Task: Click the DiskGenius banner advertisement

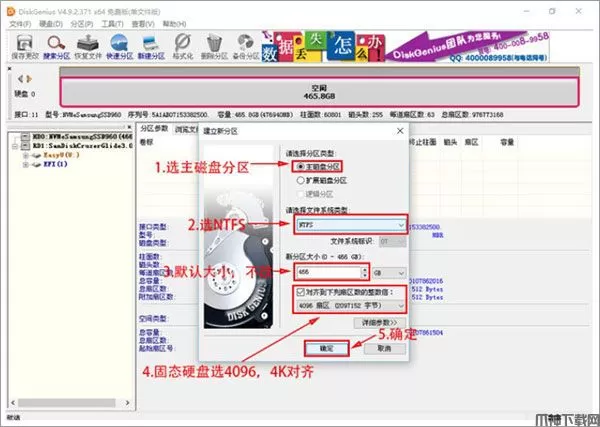Action: (x=406, y=47)
